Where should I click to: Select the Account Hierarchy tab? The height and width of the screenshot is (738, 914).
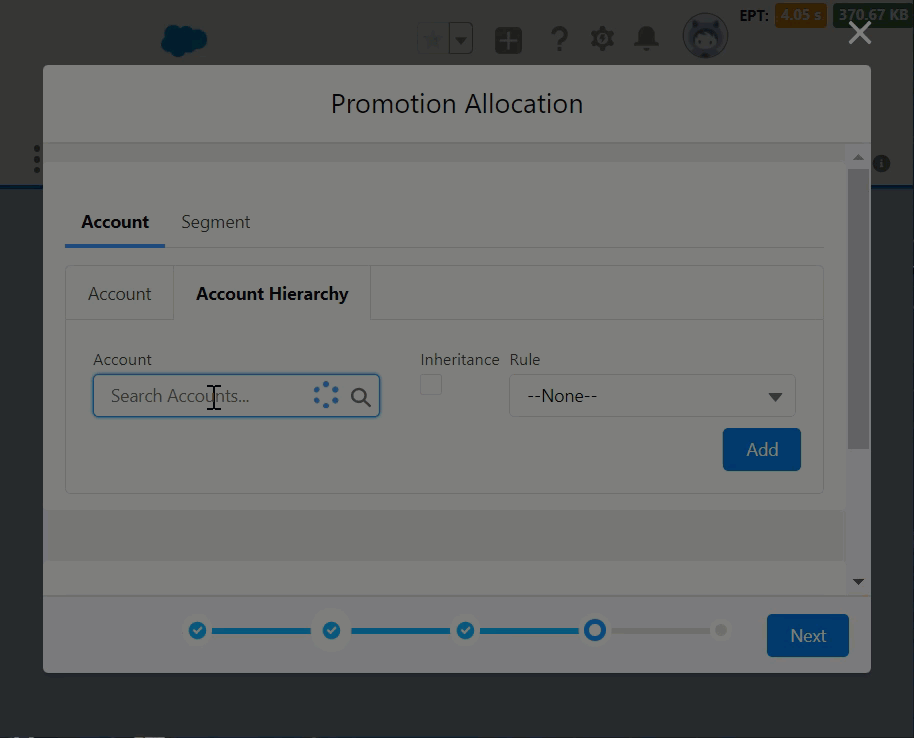click(272, 294)
